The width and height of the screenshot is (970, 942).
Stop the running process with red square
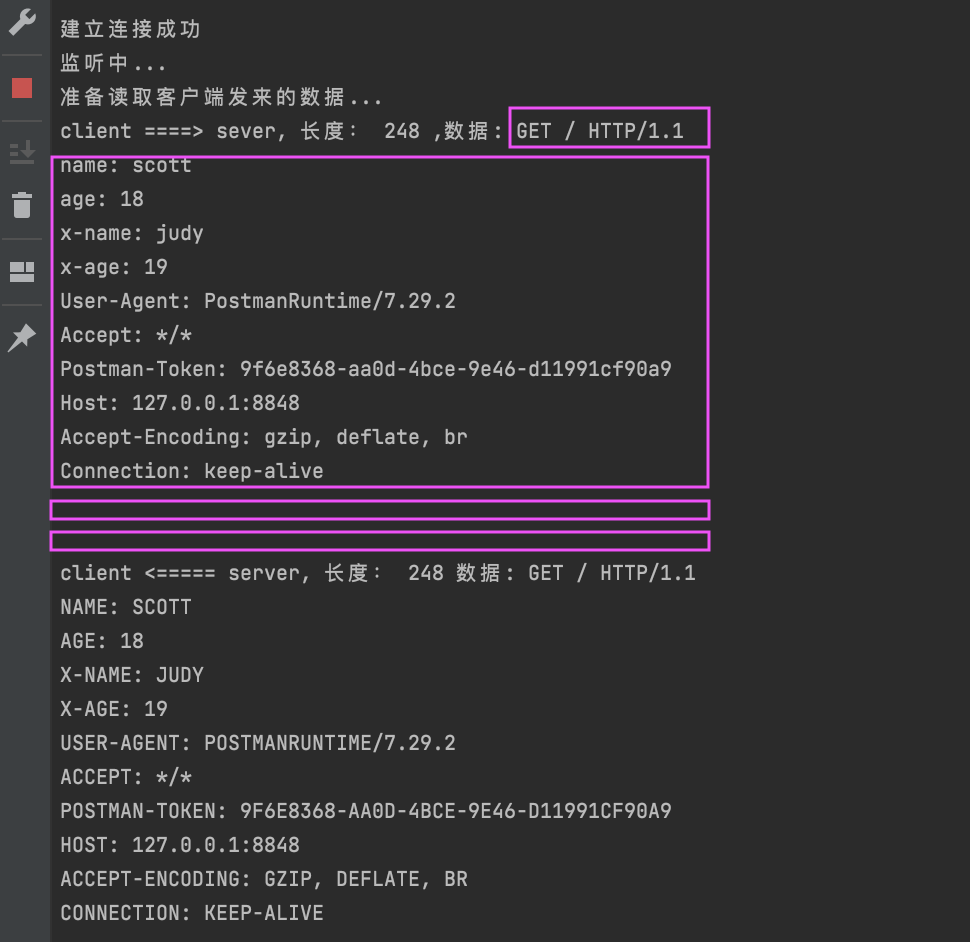click(x=22, y=88)
